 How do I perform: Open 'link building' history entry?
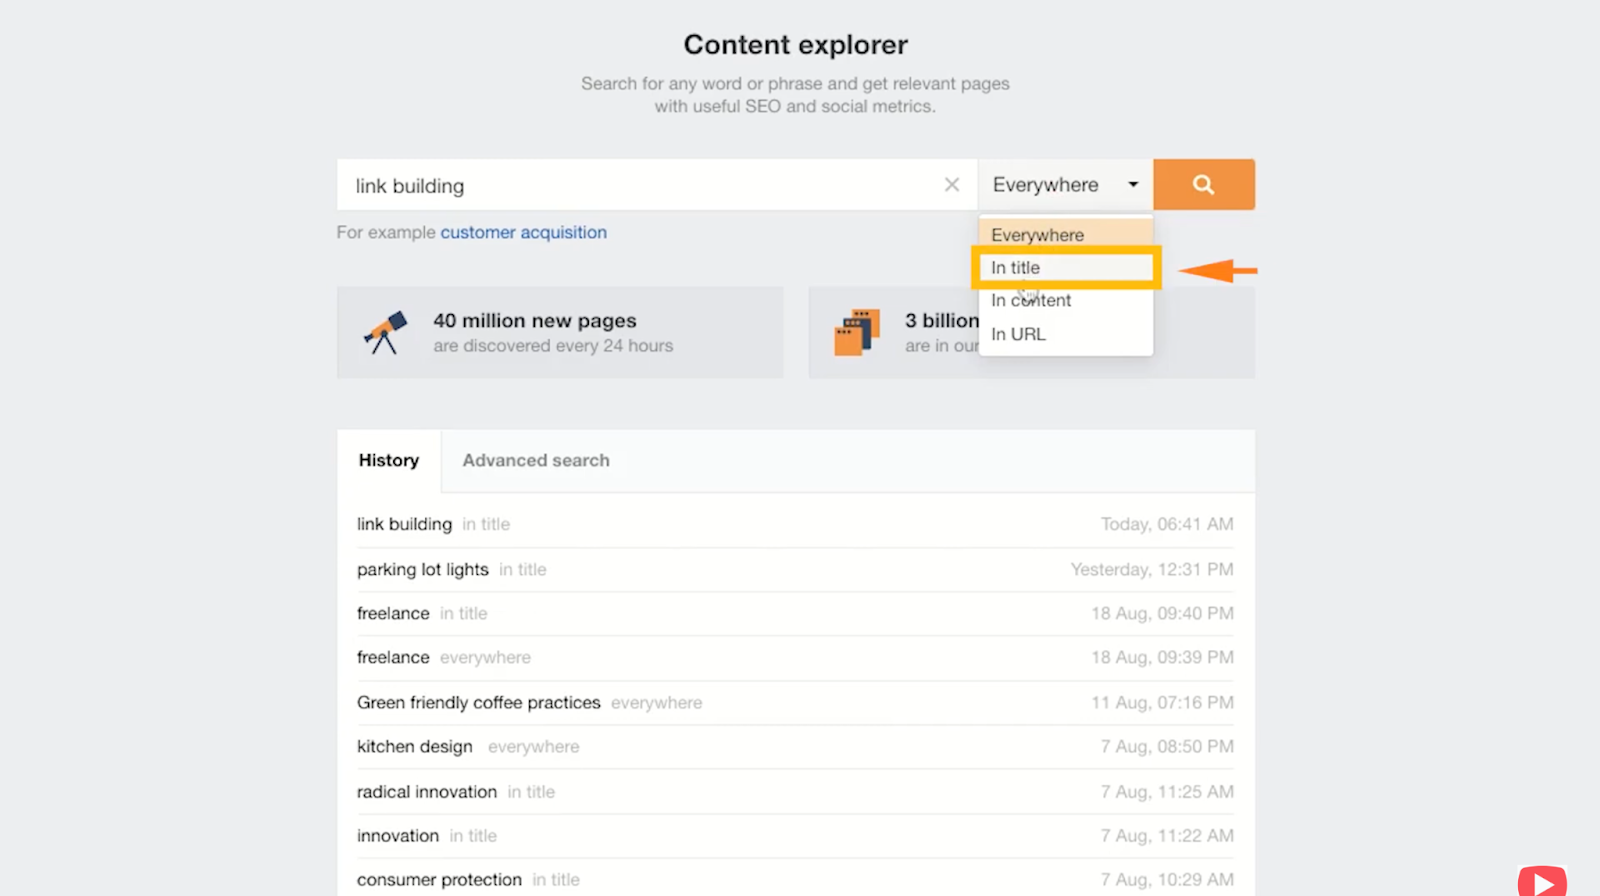point(404,524)
